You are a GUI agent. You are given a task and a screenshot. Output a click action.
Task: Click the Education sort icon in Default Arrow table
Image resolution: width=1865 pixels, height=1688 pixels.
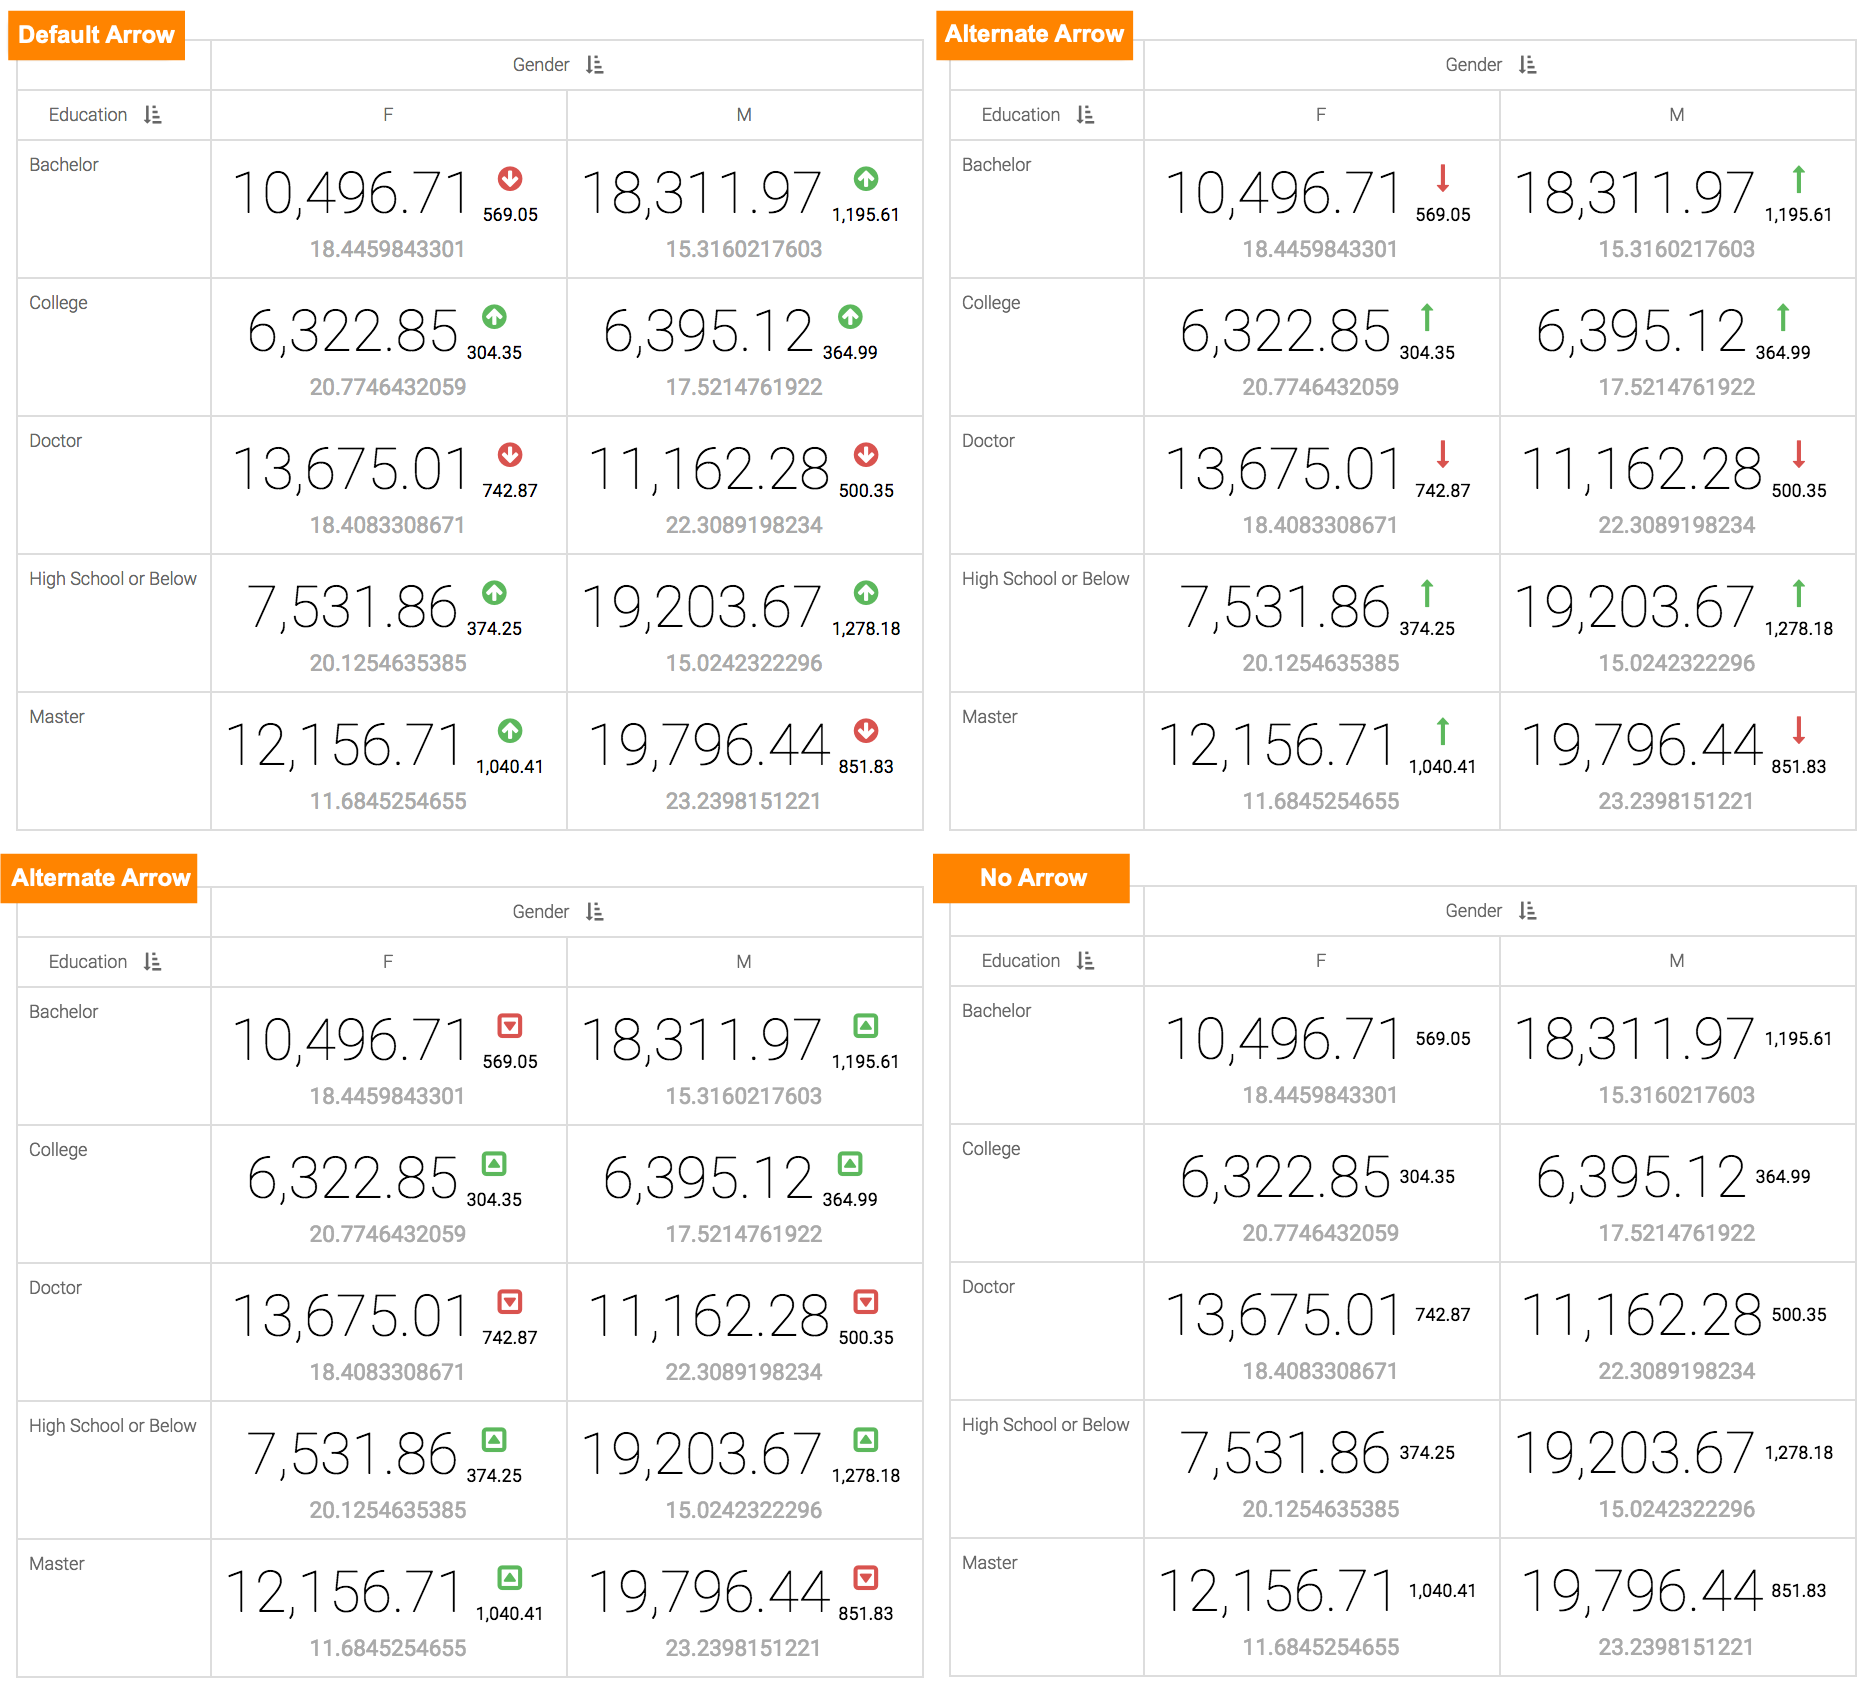pos(153,115)
